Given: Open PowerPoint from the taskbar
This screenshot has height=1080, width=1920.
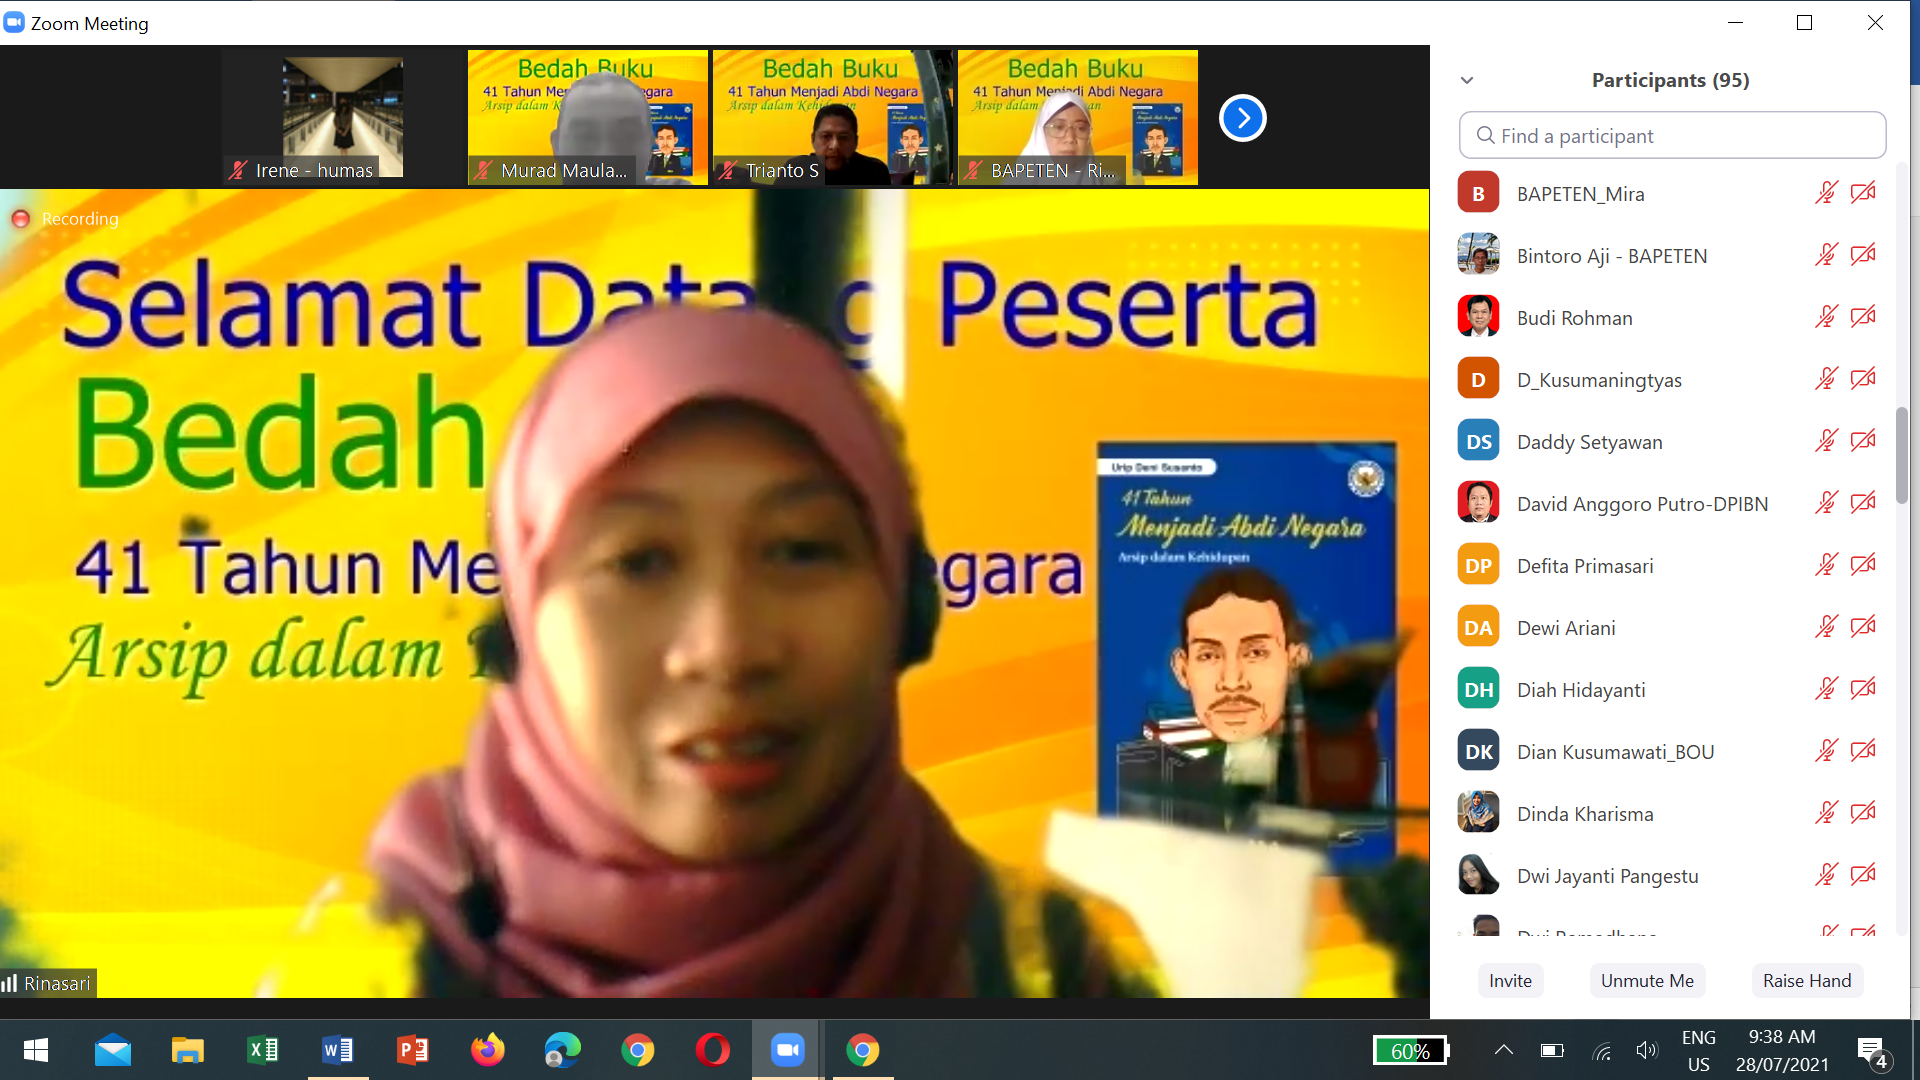Looking at the screenshot, I should [412, 1050].
